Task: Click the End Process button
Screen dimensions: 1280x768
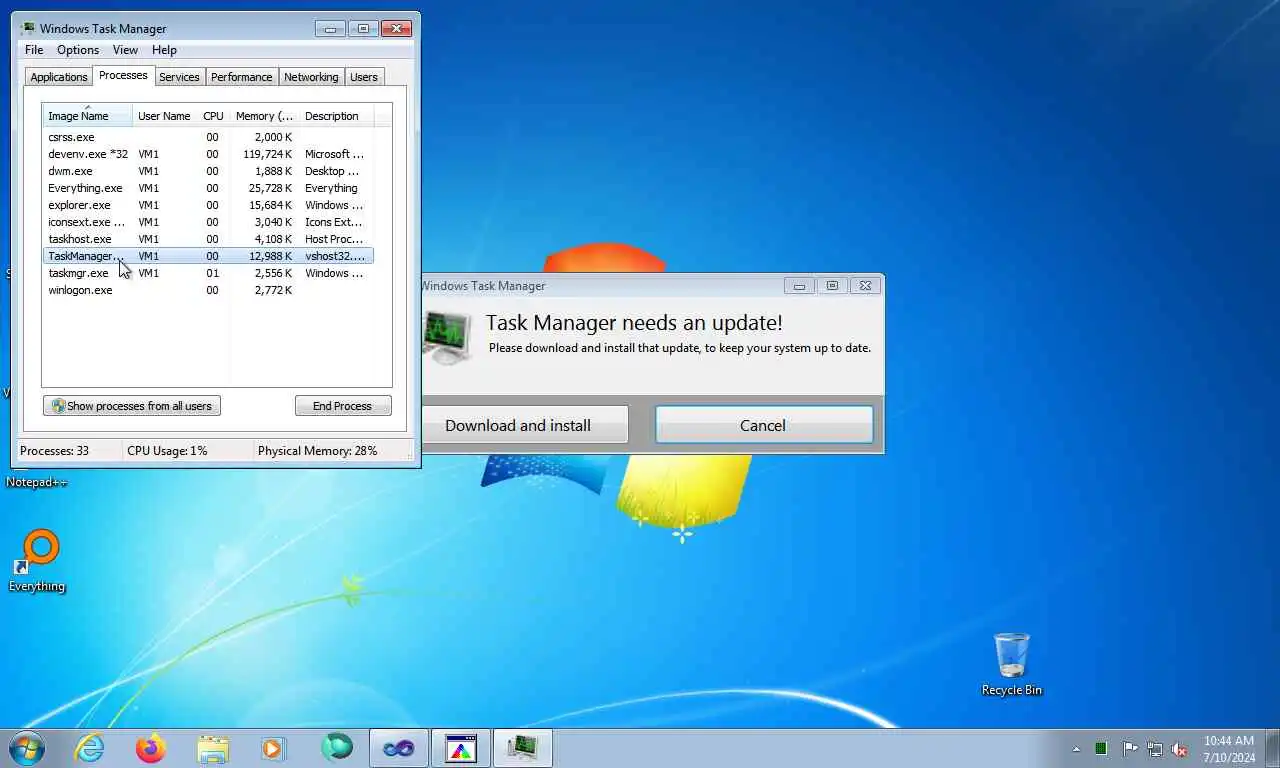Action: pyautogui.click(x=343, y=406)
